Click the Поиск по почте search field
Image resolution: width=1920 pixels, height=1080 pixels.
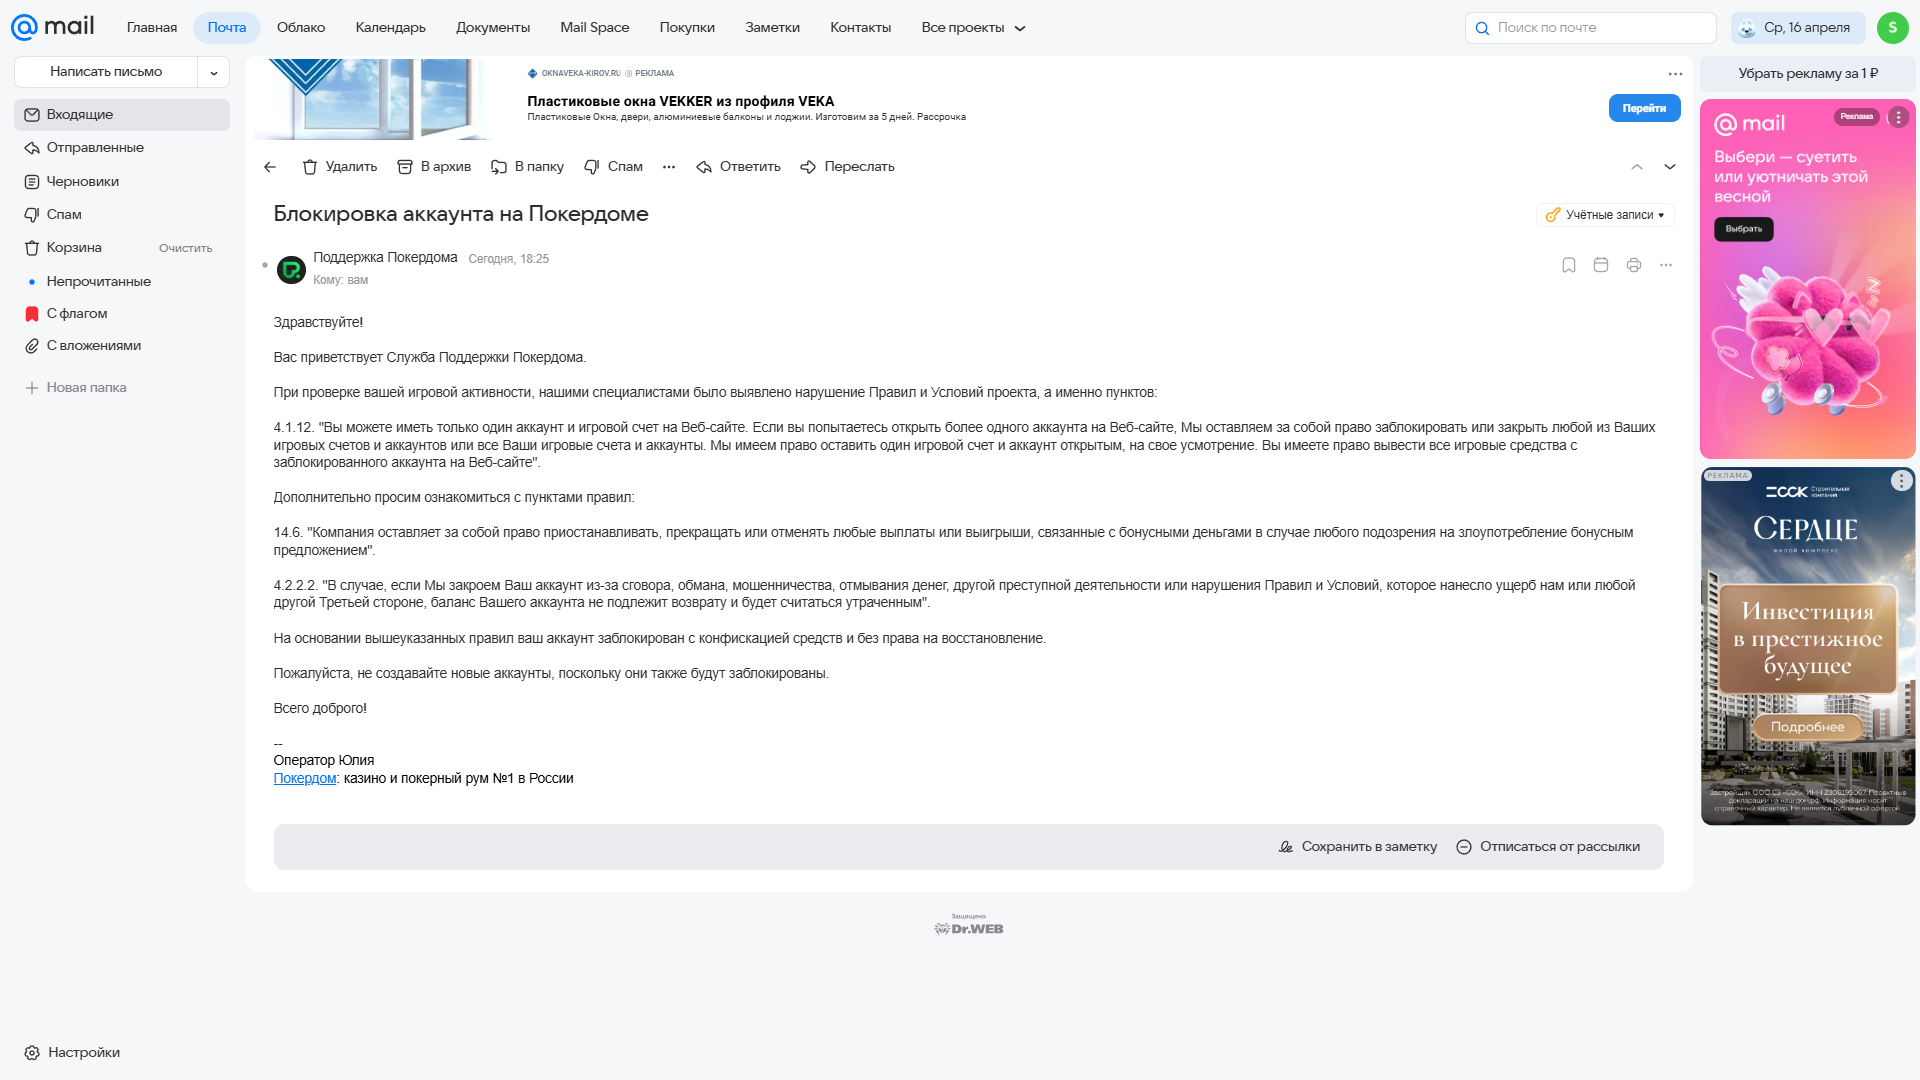(1591, 28)
